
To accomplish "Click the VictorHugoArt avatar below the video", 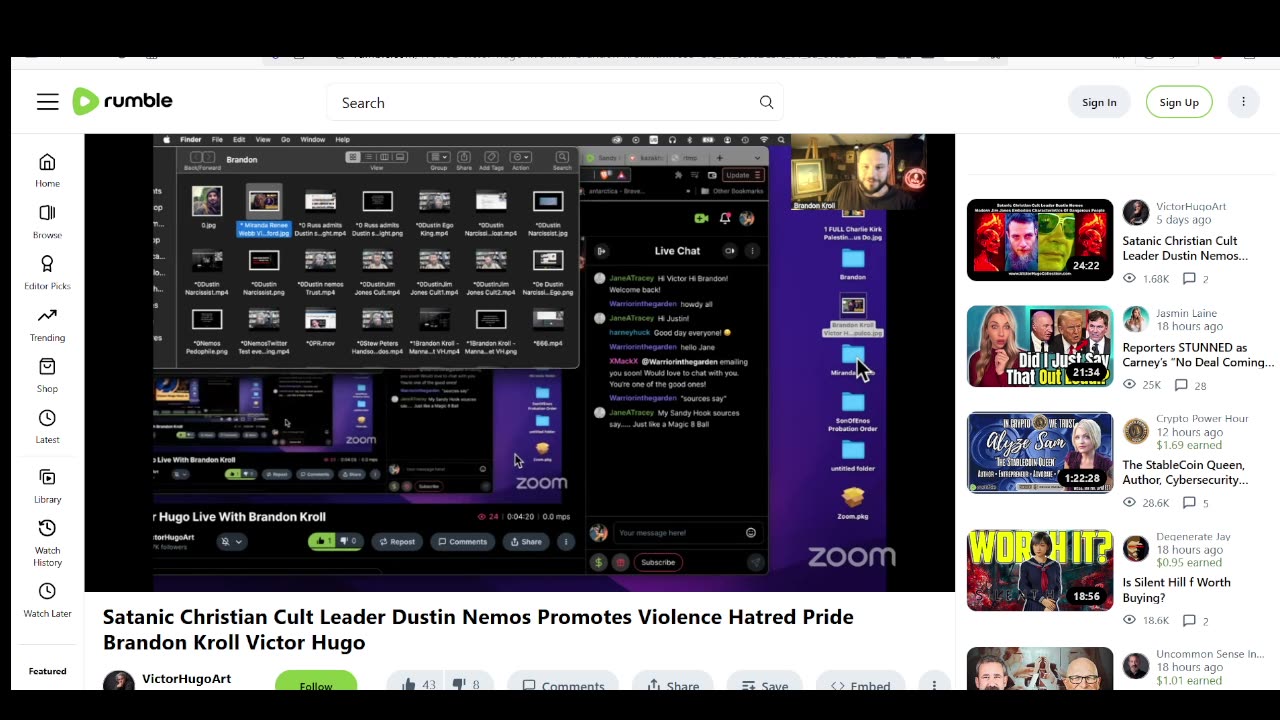I will [119, 681].
